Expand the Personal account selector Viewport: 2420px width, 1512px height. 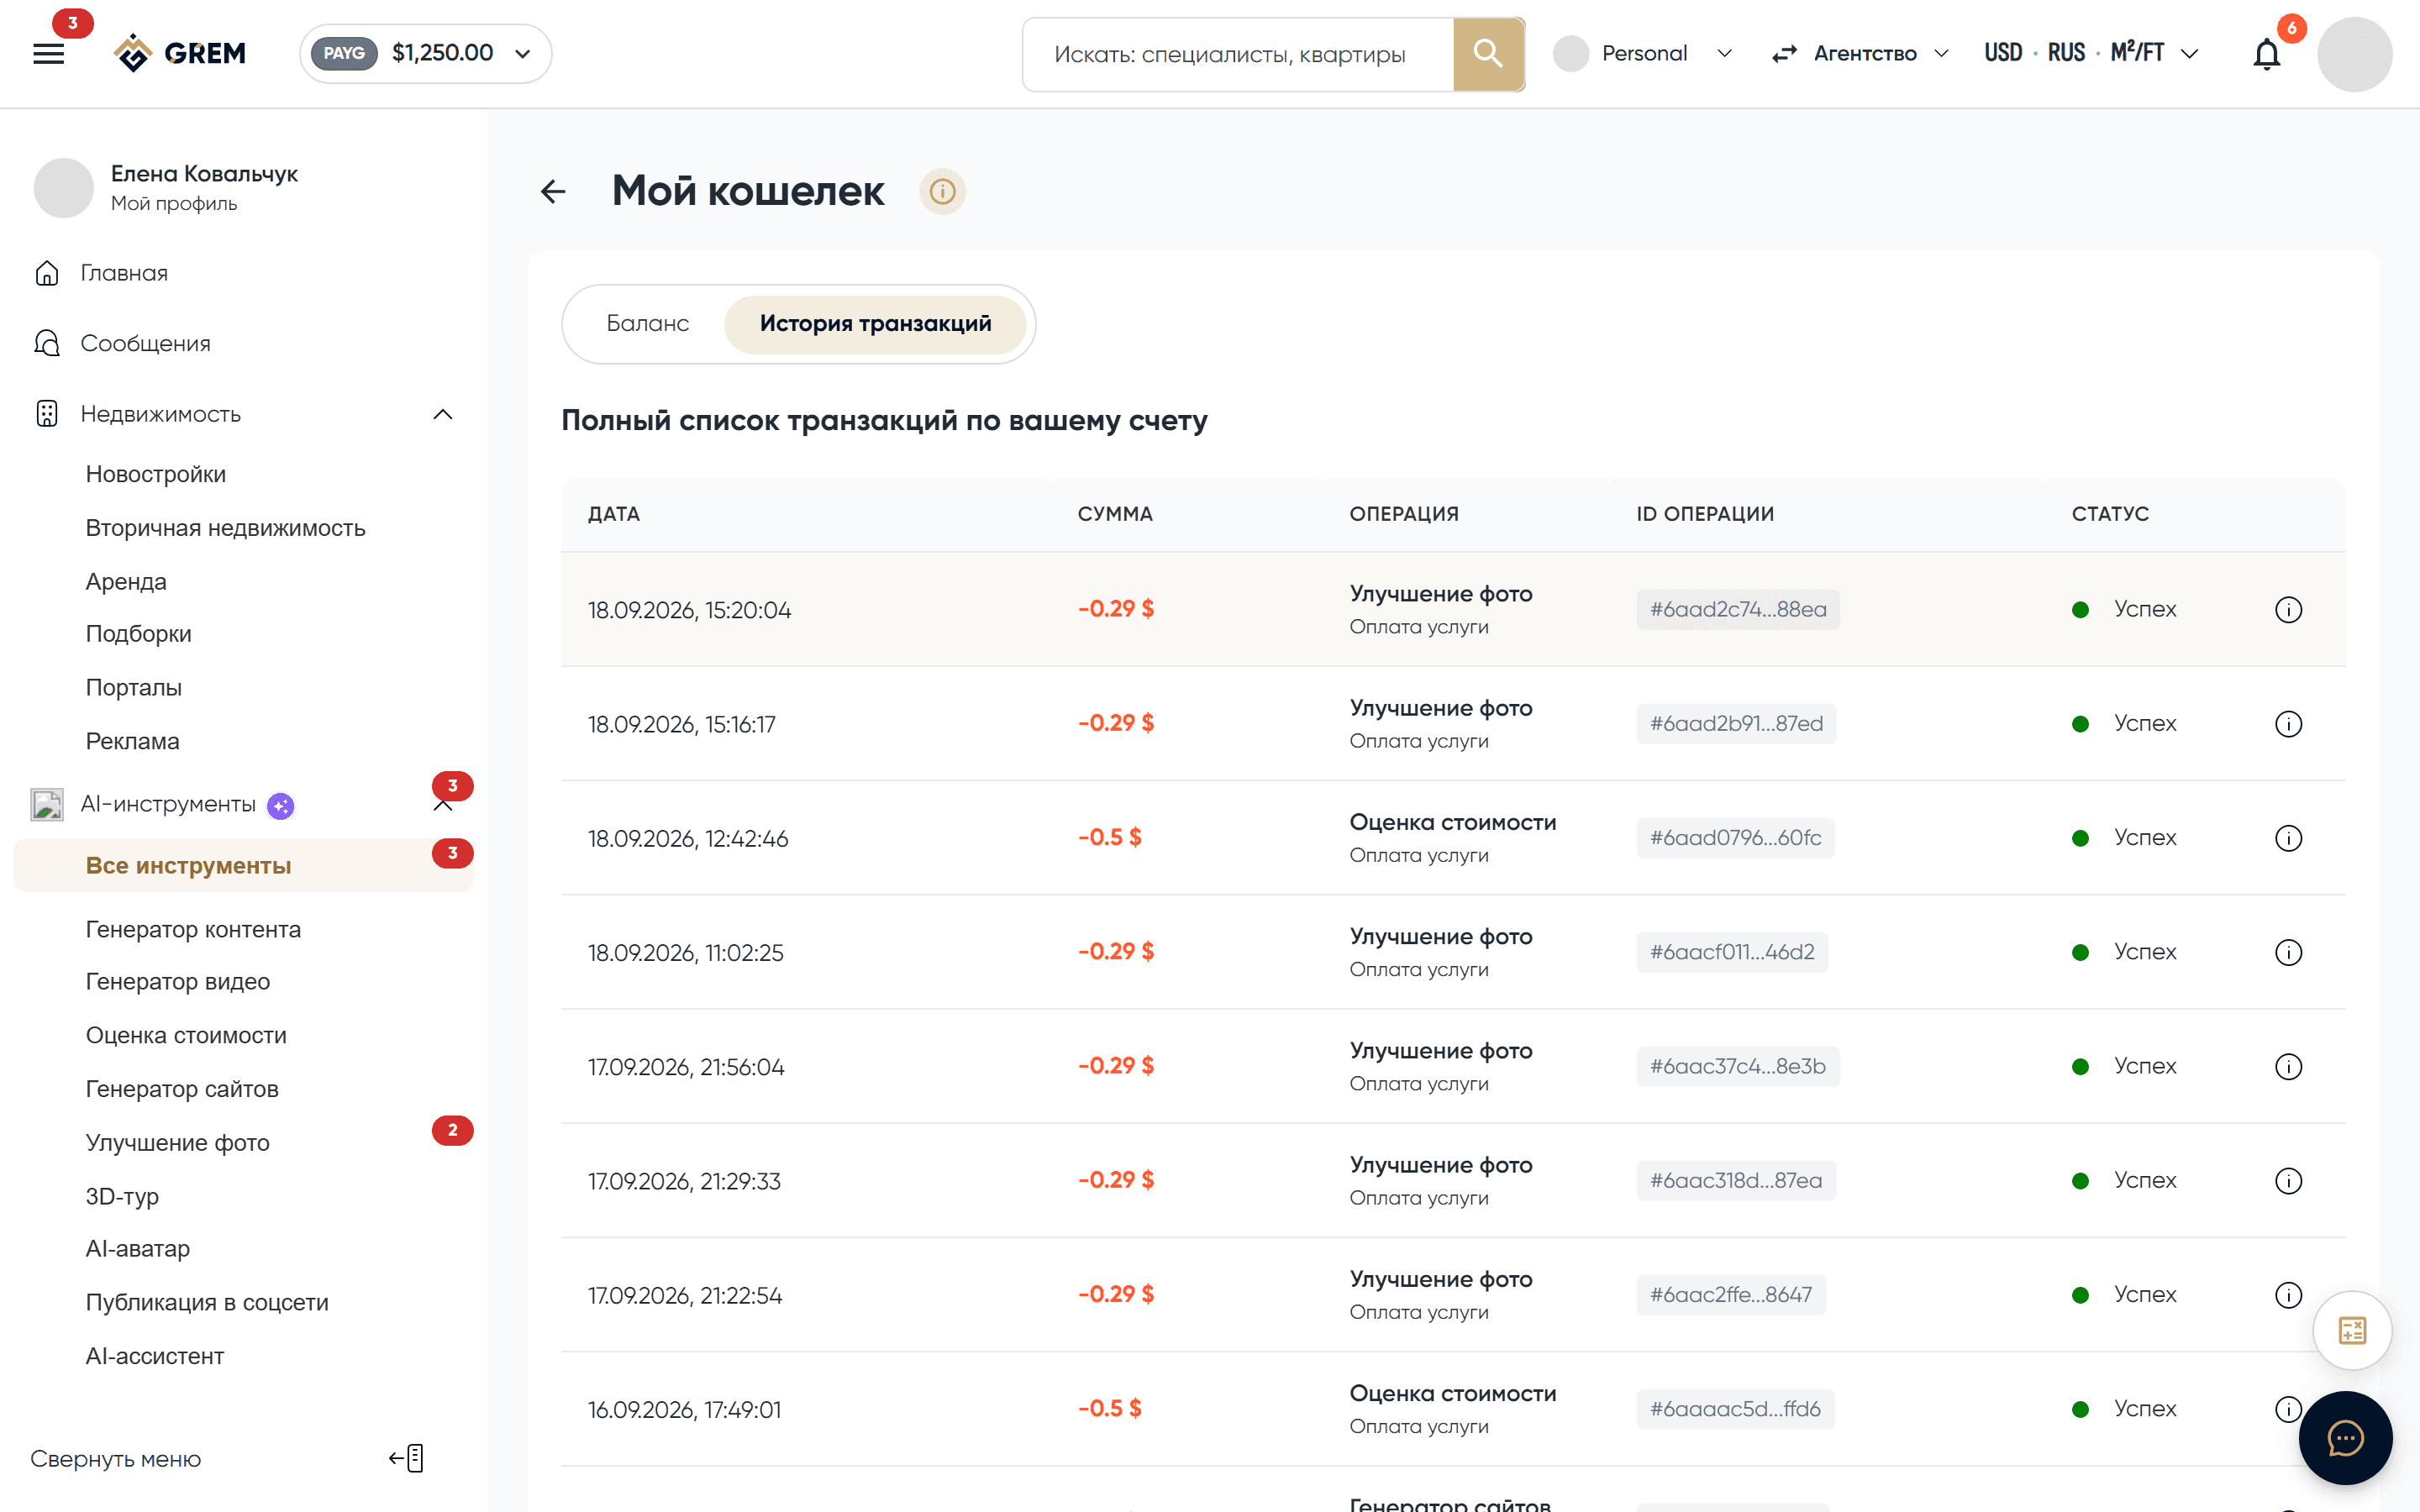coord(1642,53)
